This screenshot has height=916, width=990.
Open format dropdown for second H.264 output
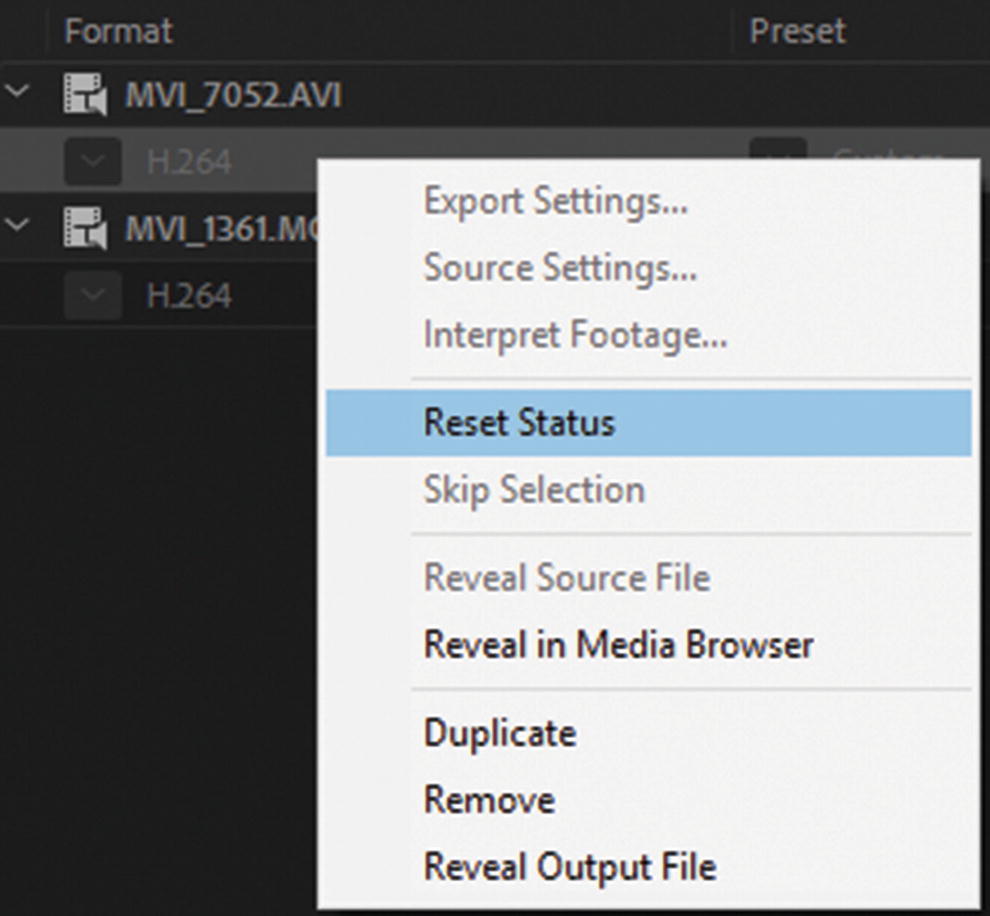coord(92,296)
